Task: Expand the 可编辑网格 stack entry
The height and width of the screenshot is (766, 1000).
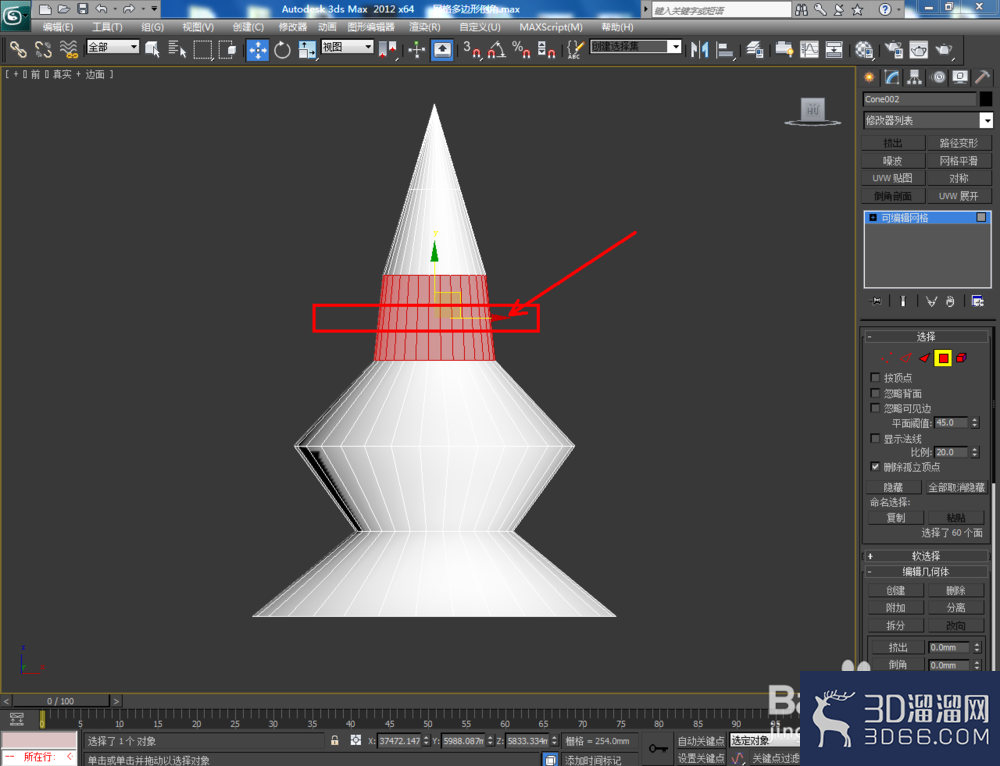Action: point(872,217)
